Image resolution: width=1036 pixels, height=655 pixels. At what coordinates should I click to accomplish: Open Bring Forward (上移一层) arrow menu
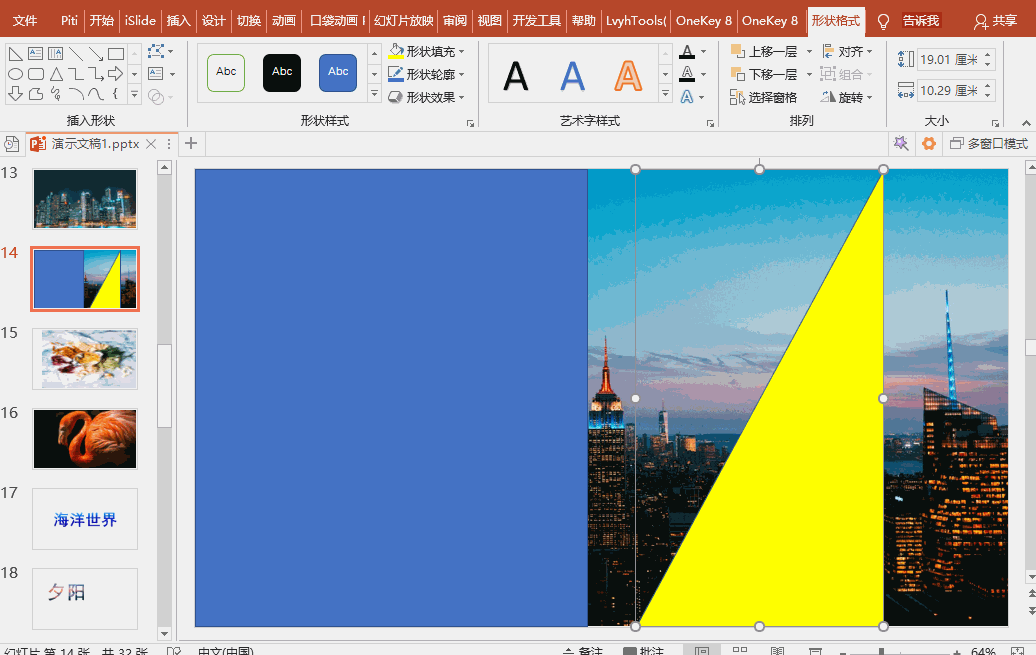(x=809, y=52)
